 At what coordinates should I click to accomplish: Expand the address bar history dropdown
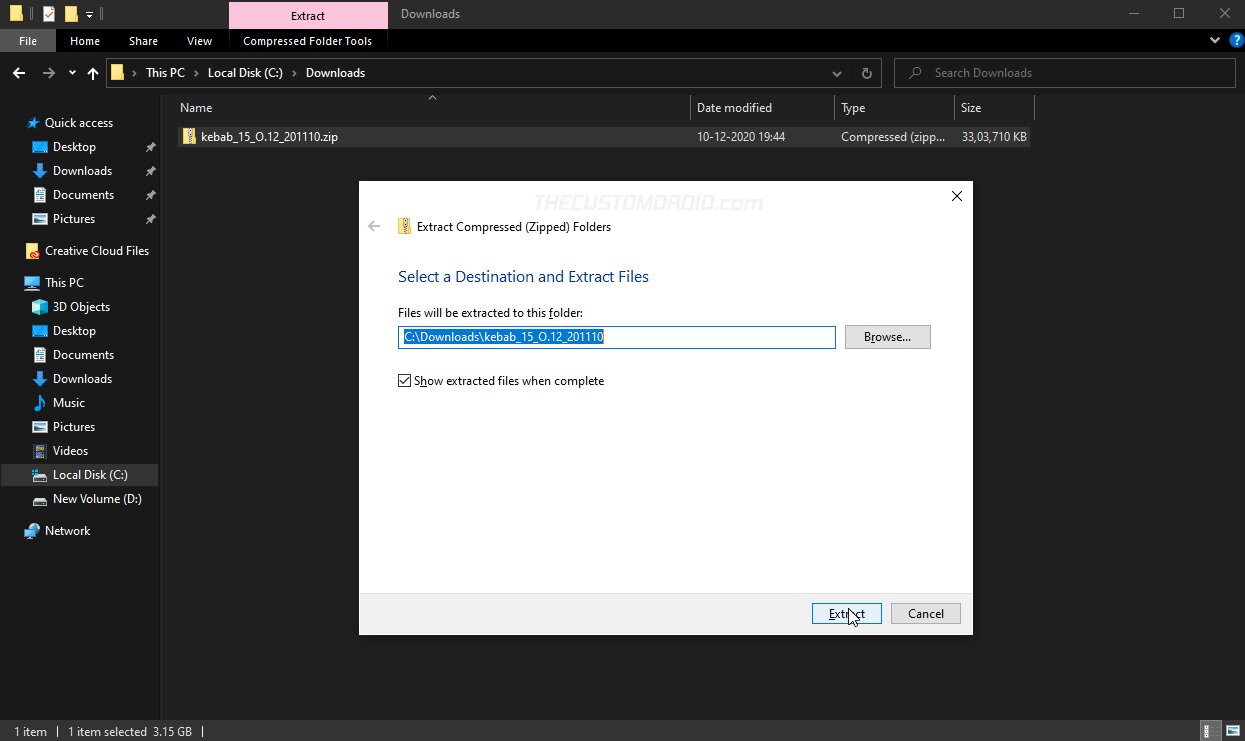click(x=837, y=73)
